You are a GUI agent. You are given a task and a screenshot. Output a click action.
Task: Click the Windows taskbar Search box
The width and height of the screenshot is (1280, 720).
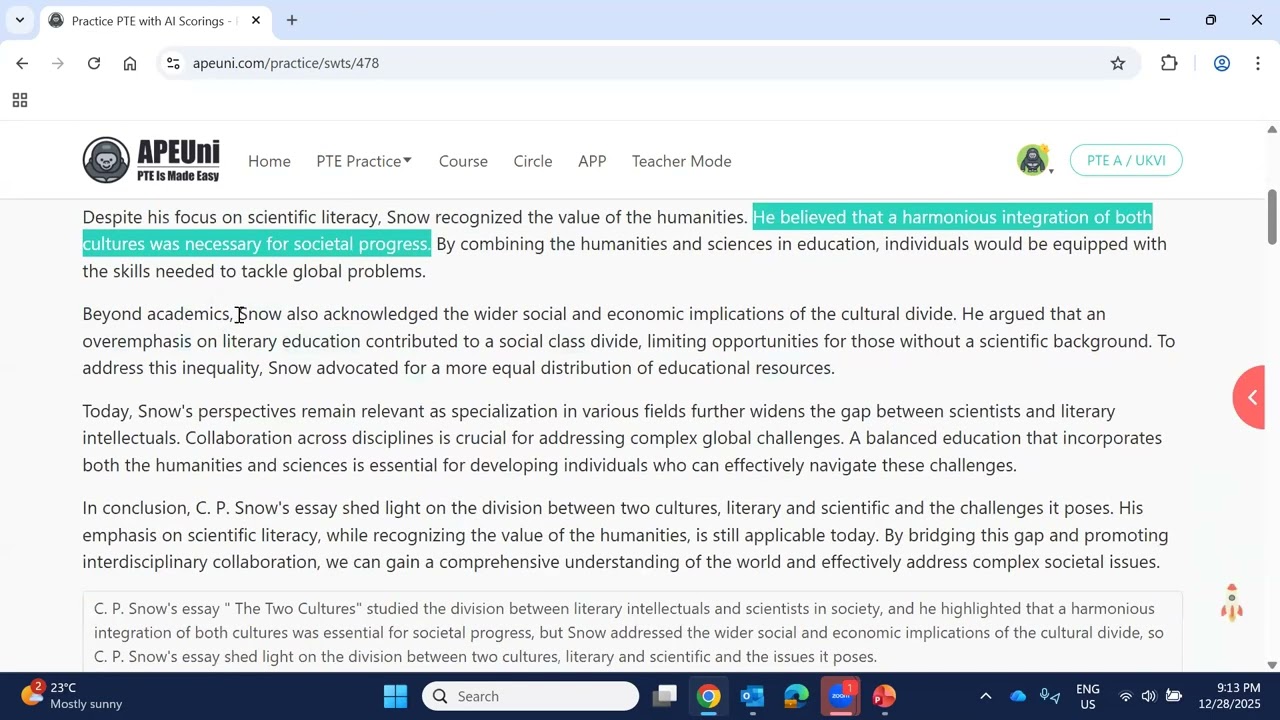530,696
